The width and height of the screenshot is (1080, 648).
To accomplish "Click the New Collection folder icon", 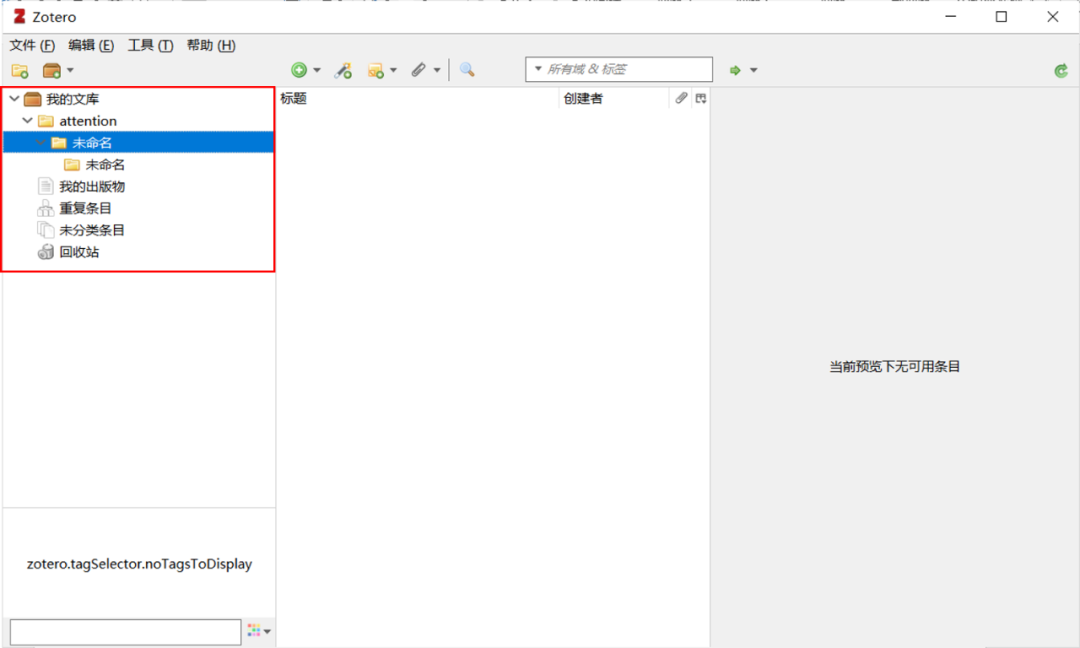I will point(20,70).
